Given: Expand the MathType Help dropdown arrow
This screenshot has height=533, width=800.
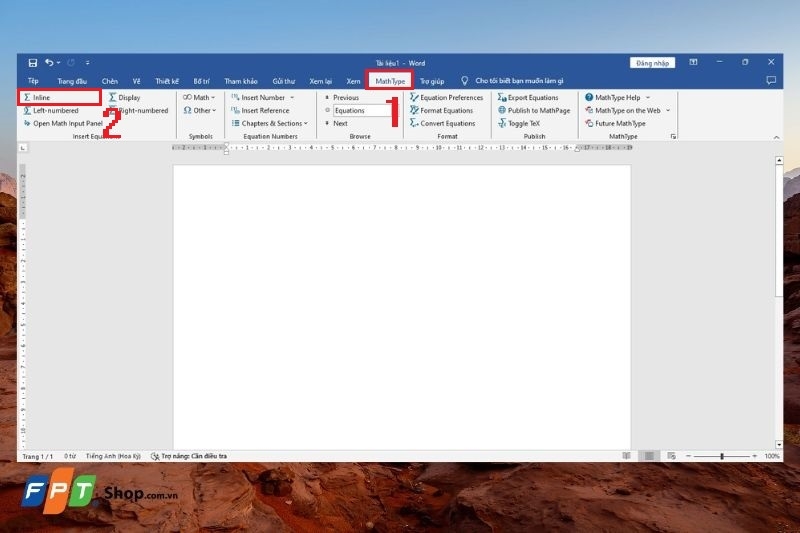Looking at the screenshot, I should [x=648, y=97].
